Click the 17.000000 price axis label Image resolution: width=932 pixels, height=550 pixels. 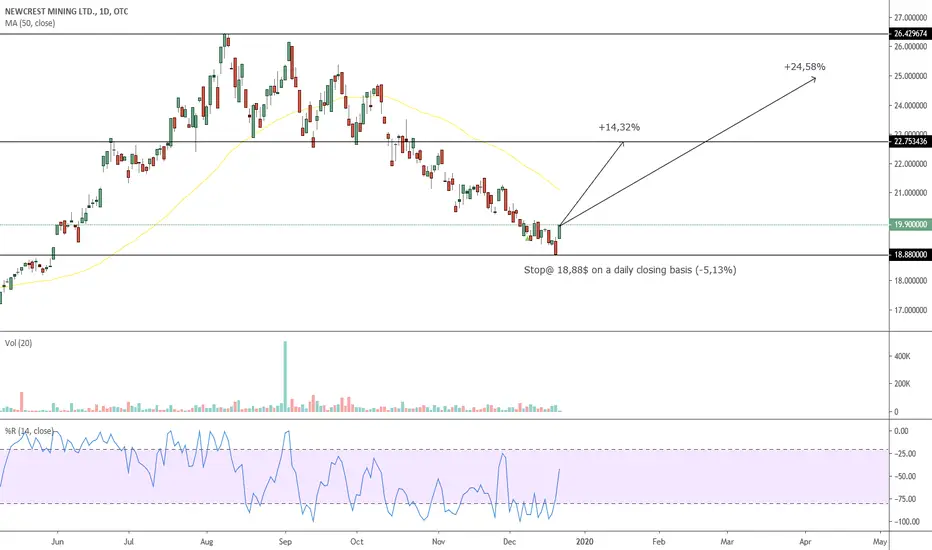click(911, 310)
